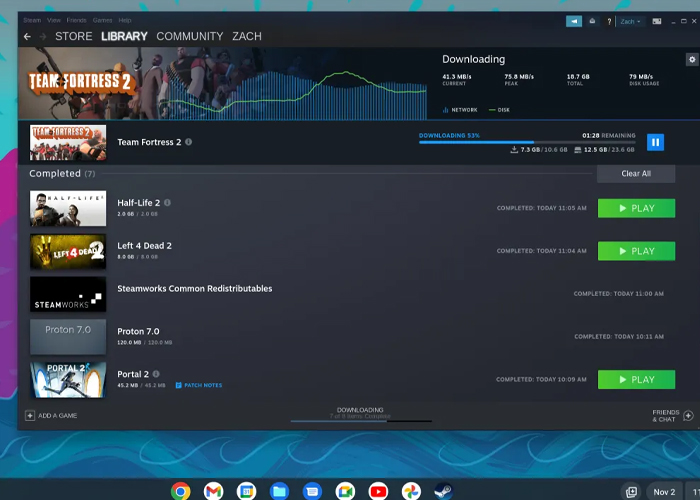Open download settings gear icon
This screenshot has height=500, width=700.
692,59
